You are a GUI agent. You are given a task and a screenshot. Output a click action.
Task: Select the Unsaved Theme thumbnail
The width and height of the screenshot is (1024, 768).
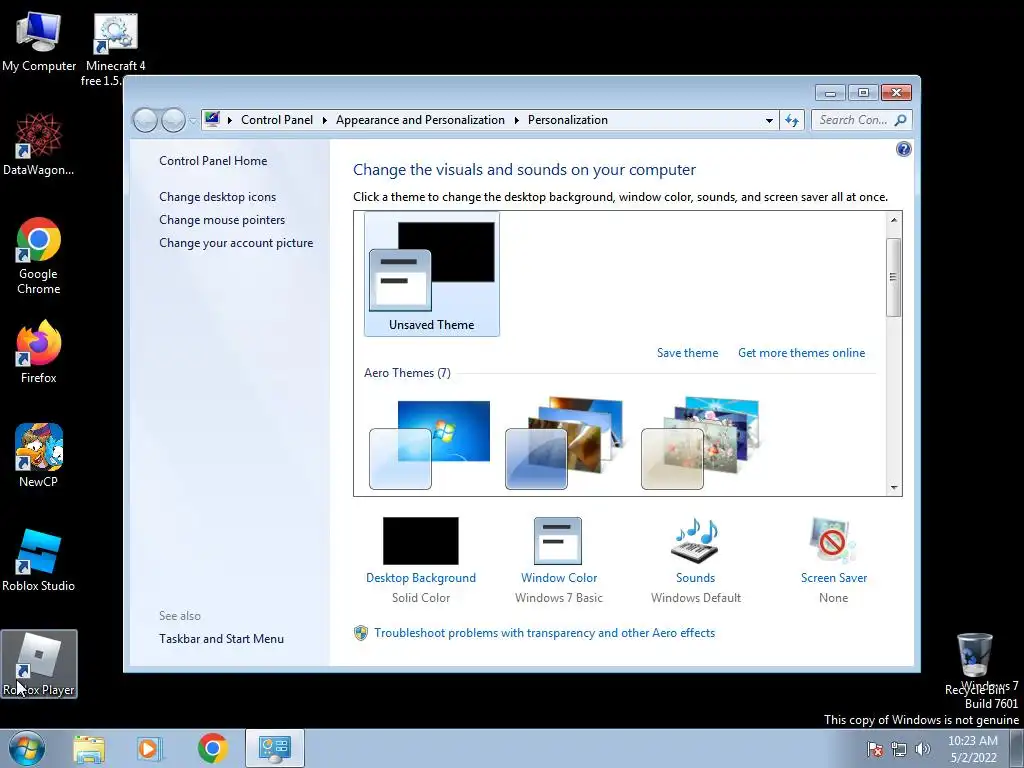(x=432, y=274)
